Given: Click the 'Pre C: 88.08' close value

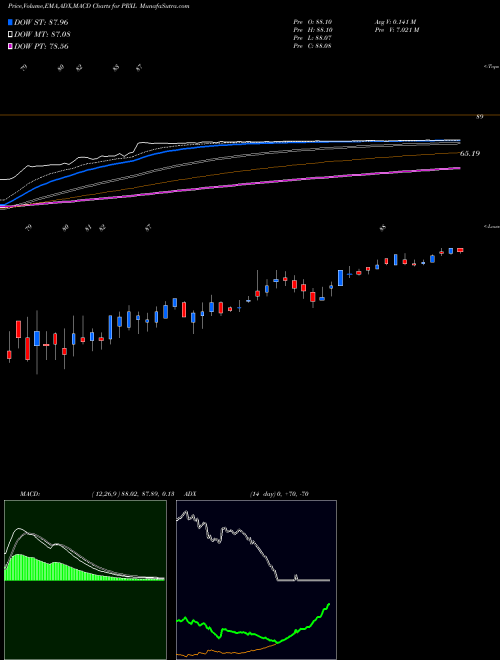Looking at the screenshot, I should (312, 46).
